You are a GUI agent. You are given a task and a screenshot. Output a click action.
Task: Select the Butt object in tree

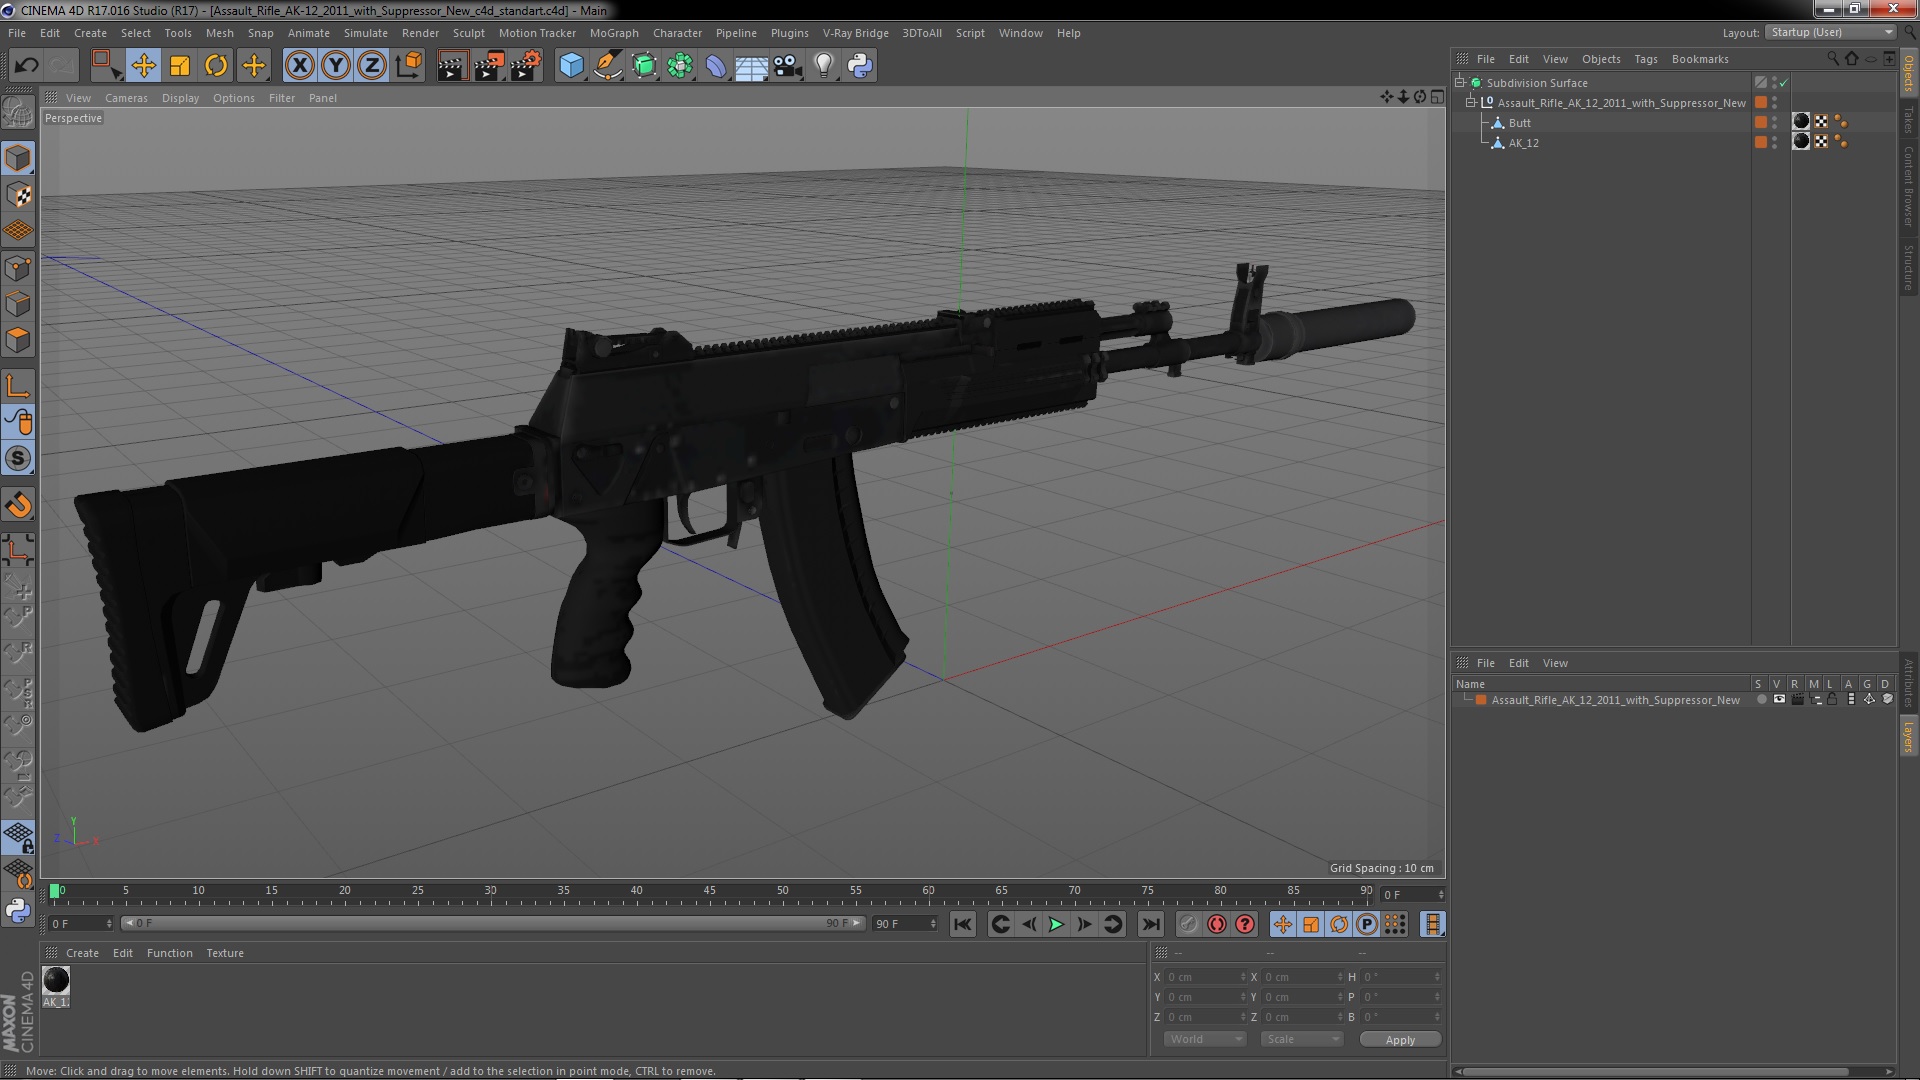click(1519, 123)
